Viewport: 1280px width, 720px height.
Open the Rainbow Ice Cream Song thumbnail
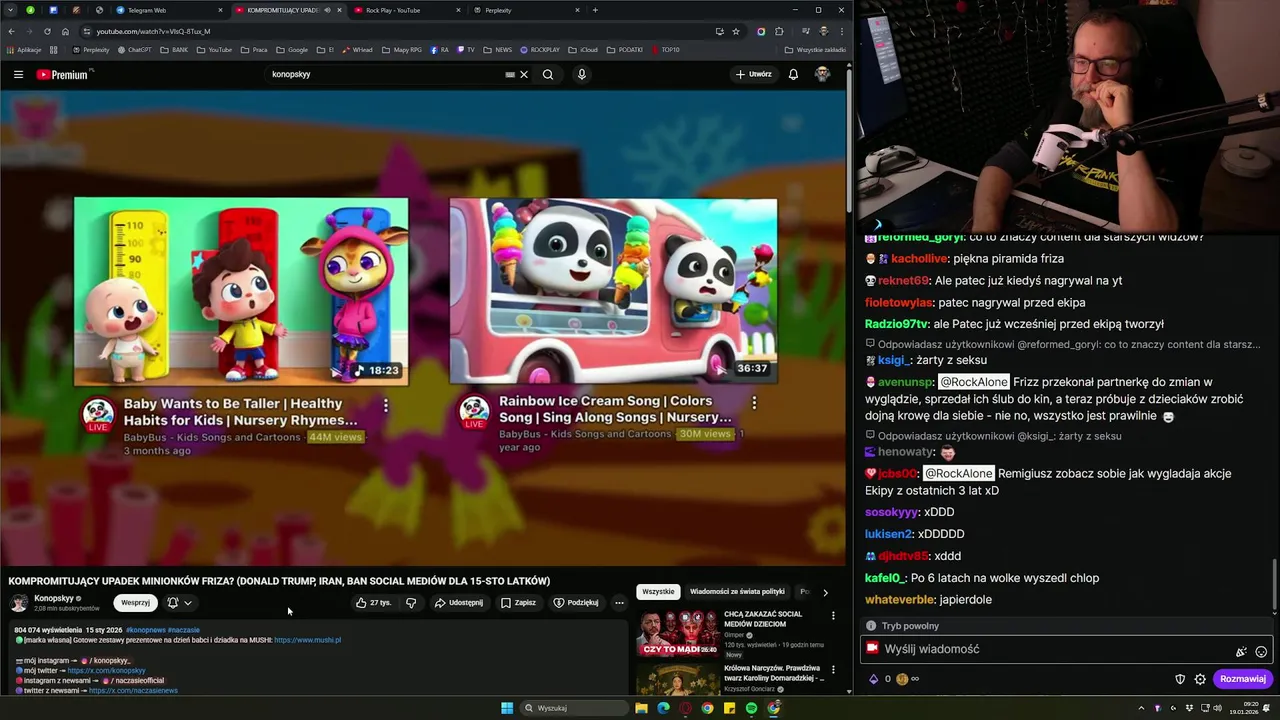coord(613,291)
